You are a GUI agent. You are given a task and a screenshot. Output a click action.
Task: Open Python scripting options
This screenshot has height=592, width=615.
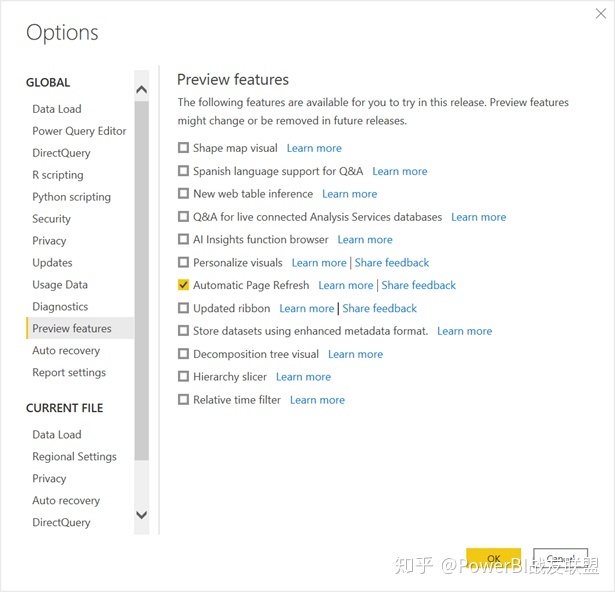(71, 197)
